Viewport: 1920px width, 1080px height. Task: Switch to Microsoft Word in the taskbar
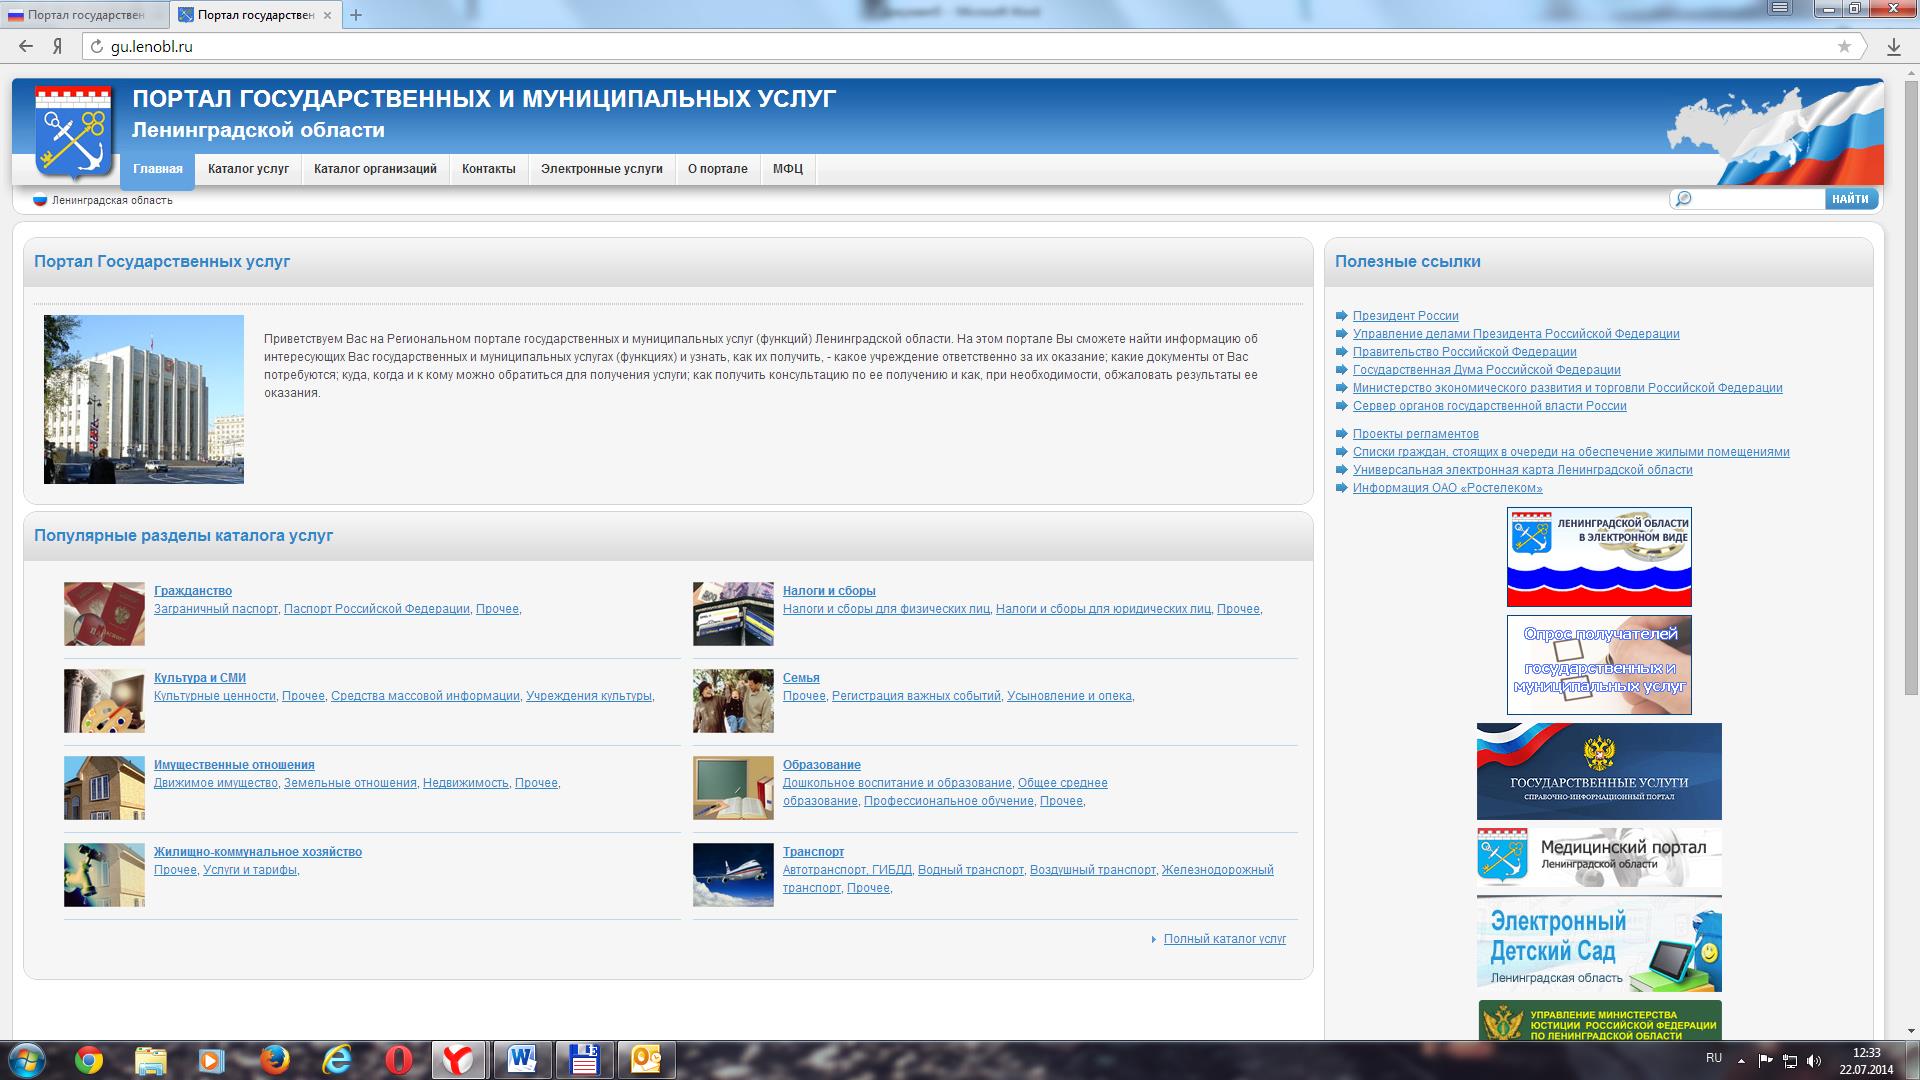click(522, 1060)
